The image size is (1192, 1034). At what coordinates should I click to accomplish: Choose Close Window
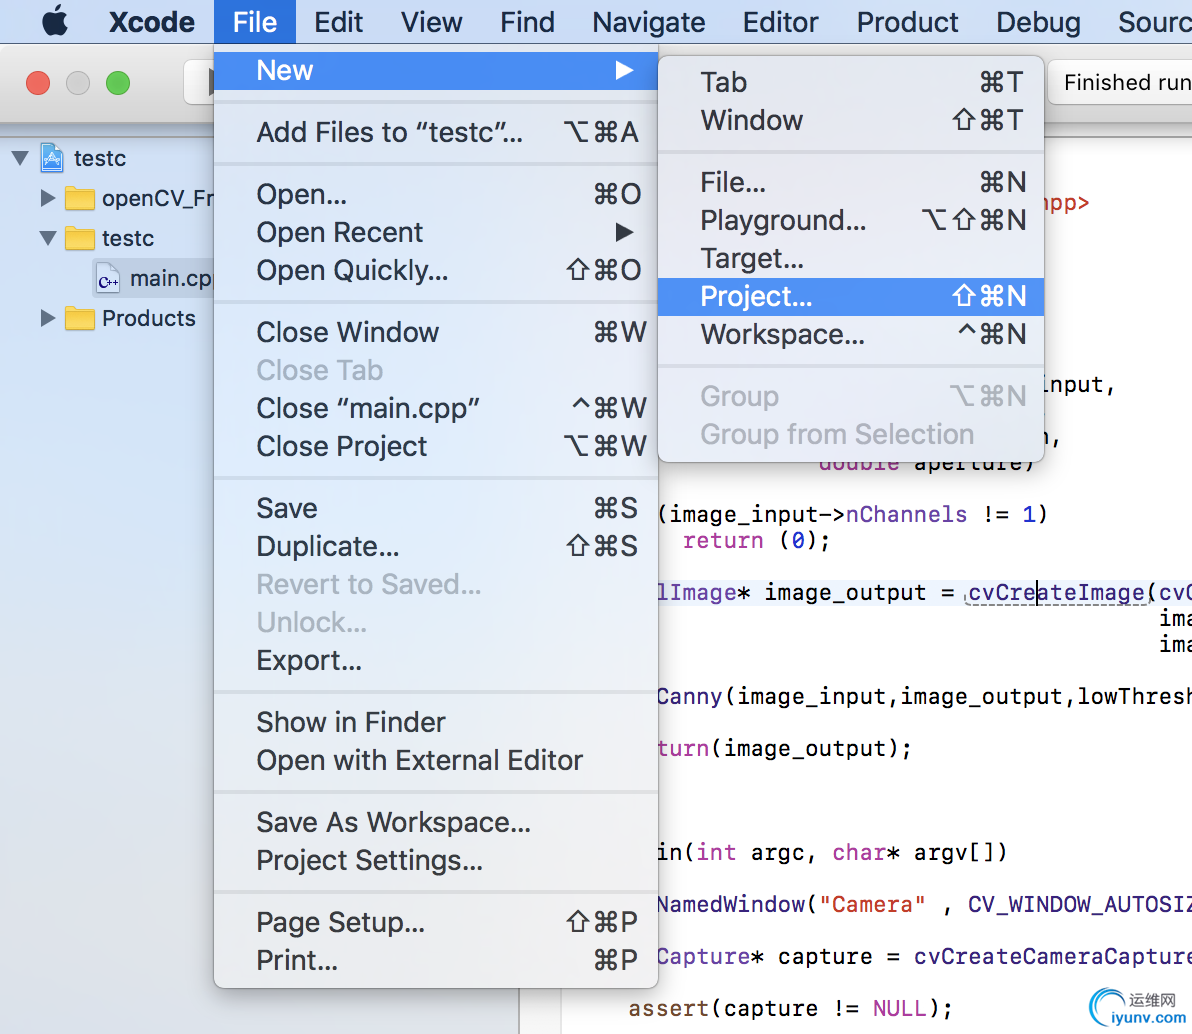[436, 332]
